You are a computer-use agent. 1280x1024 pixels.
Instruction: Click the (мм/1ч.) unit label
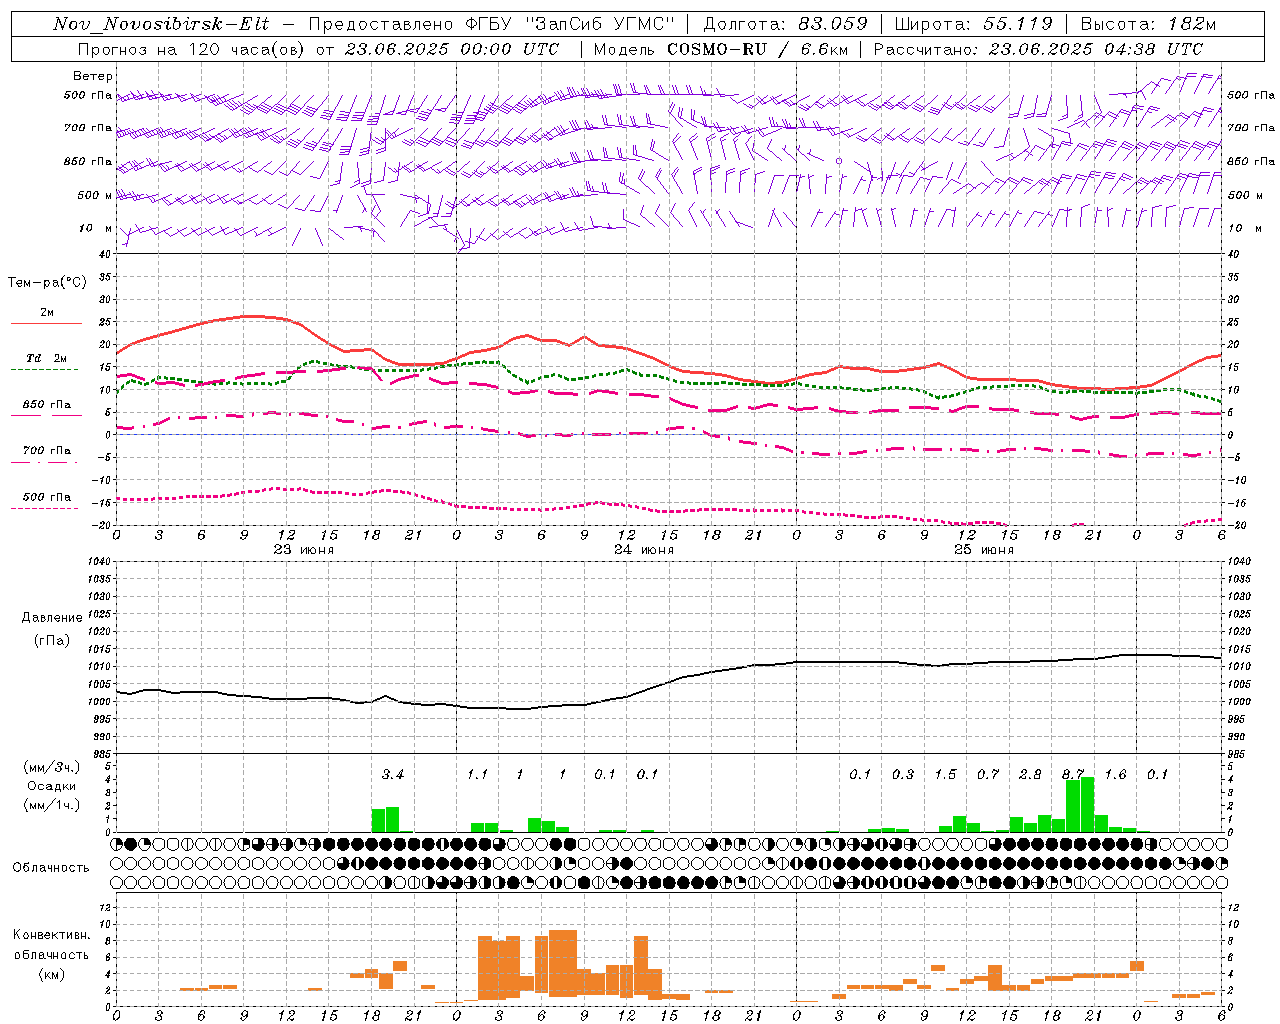tap(52, 805)
